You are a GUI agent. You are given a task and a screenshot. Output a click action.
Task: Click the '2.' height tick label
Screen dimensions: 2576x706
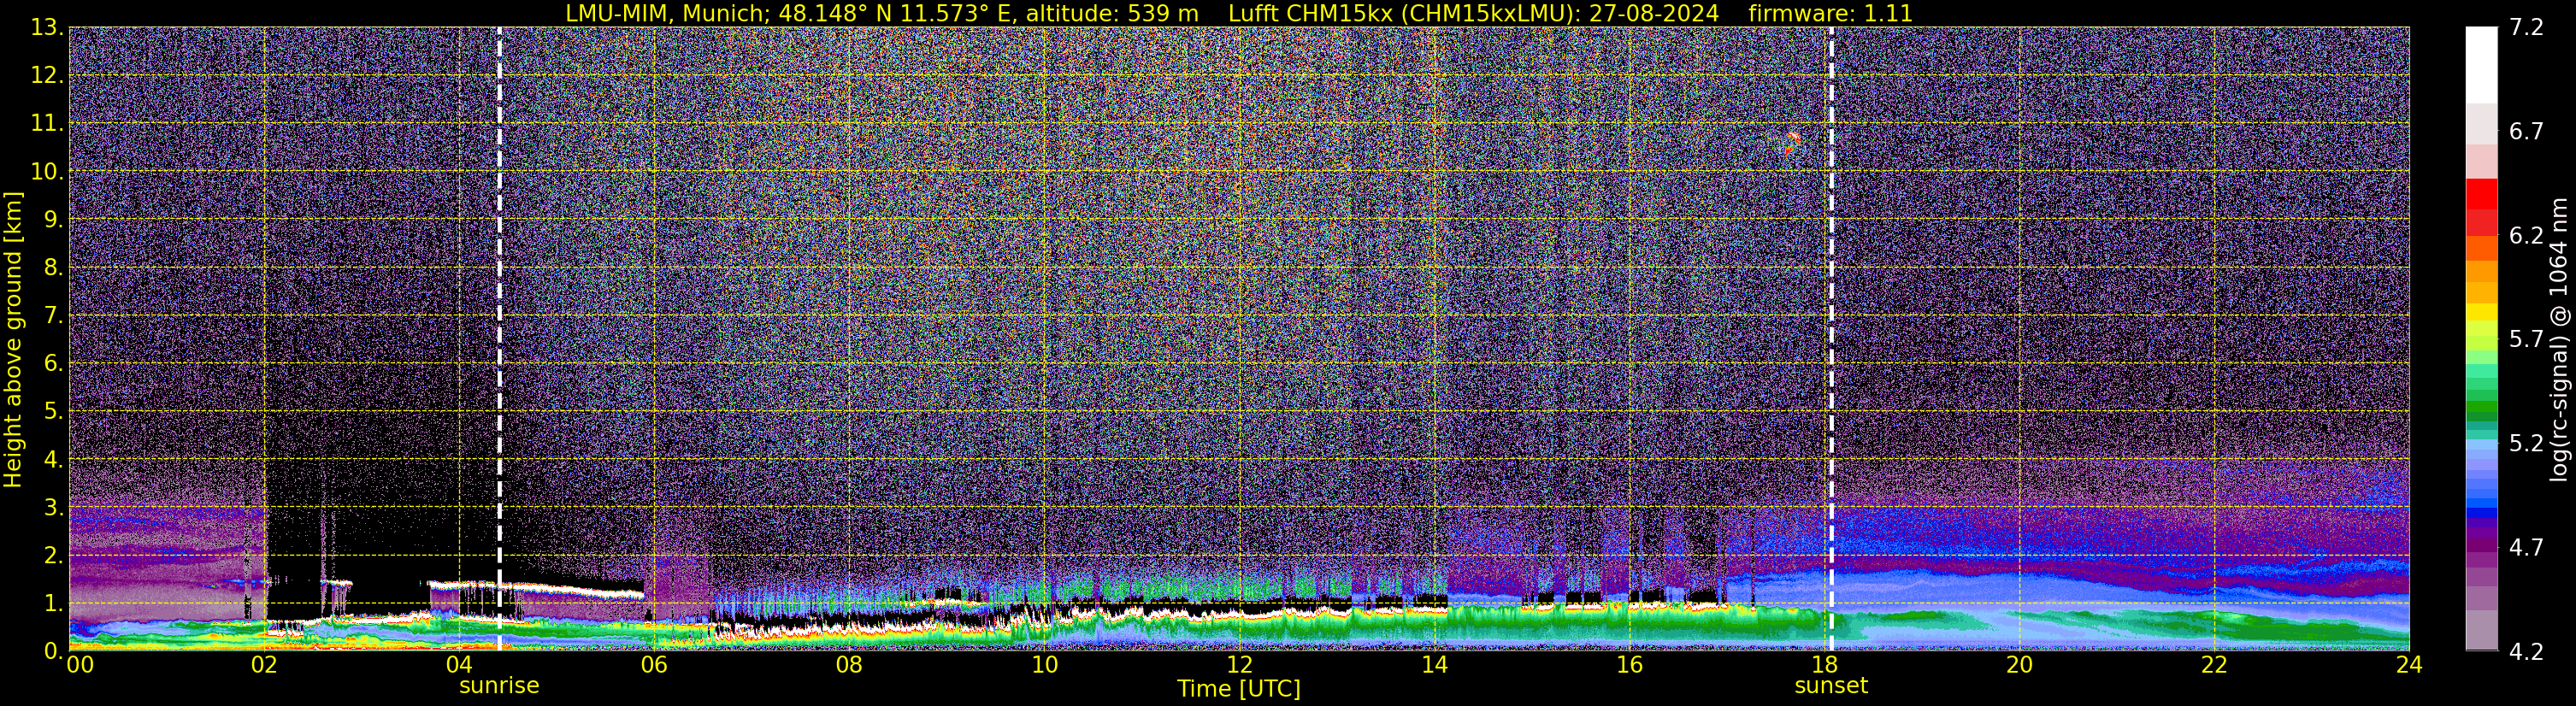click(x=54, y=556)
